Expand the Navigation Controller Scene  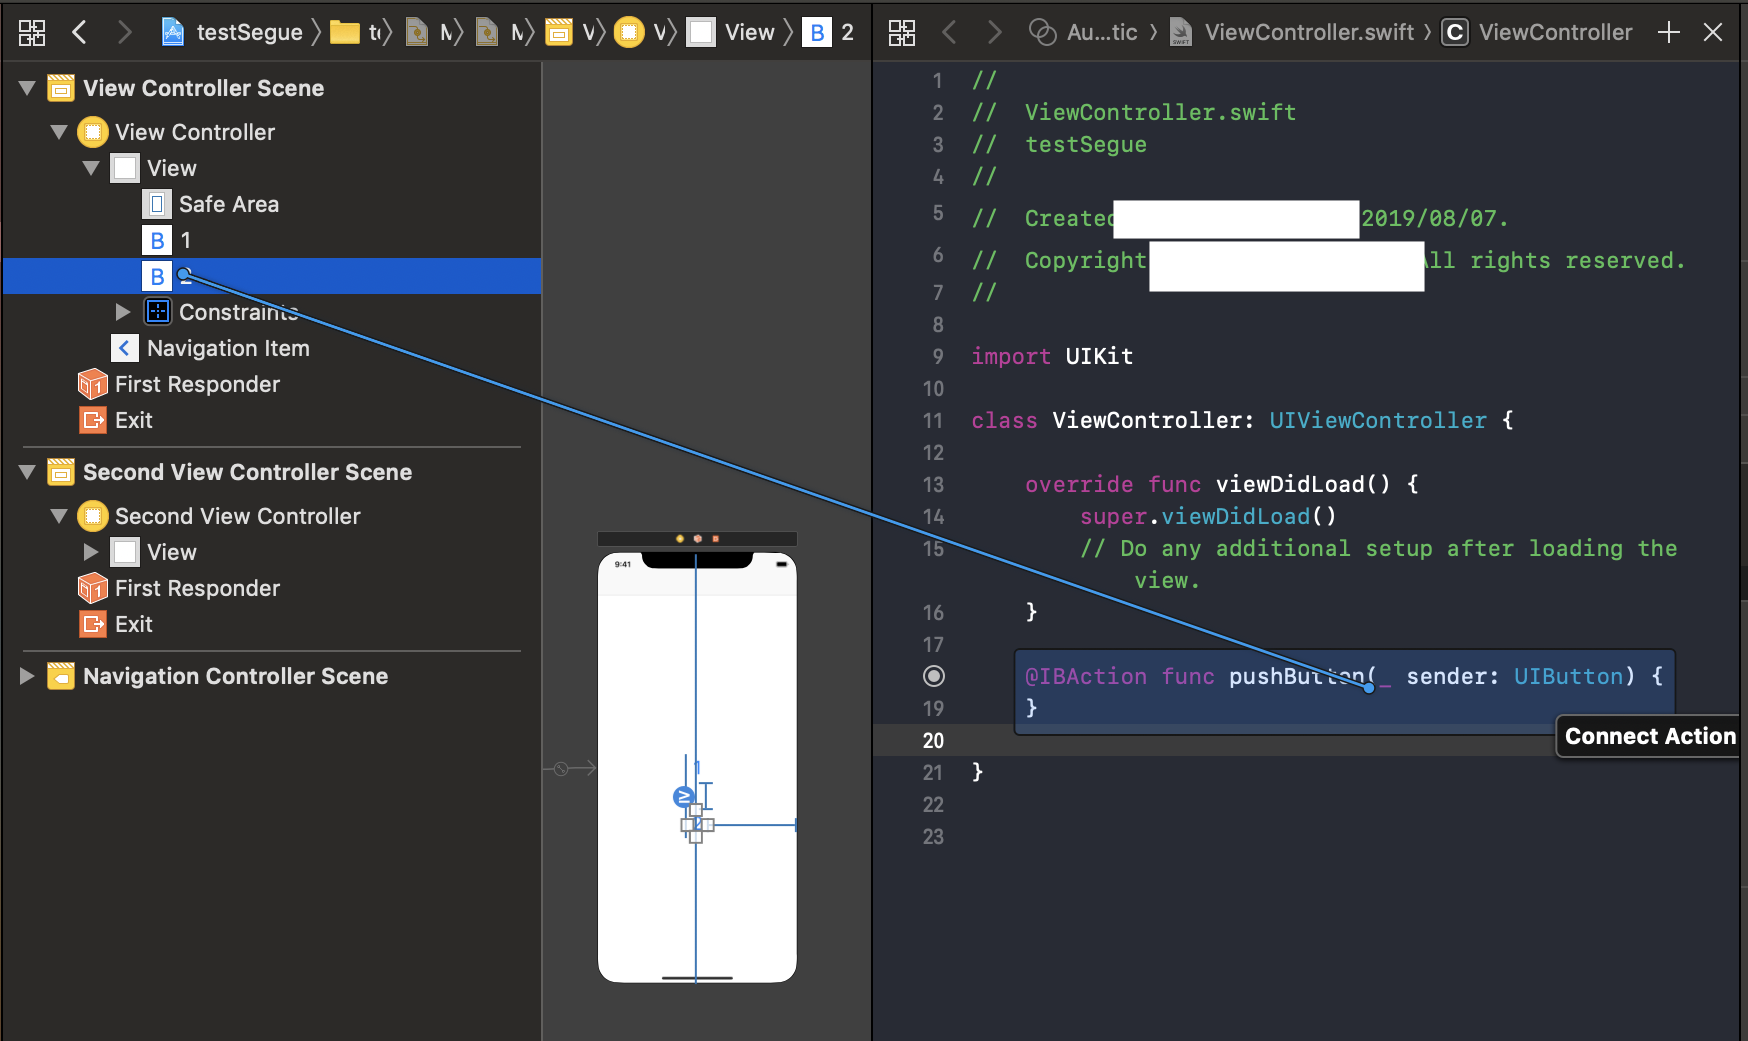tap(27, 676)
